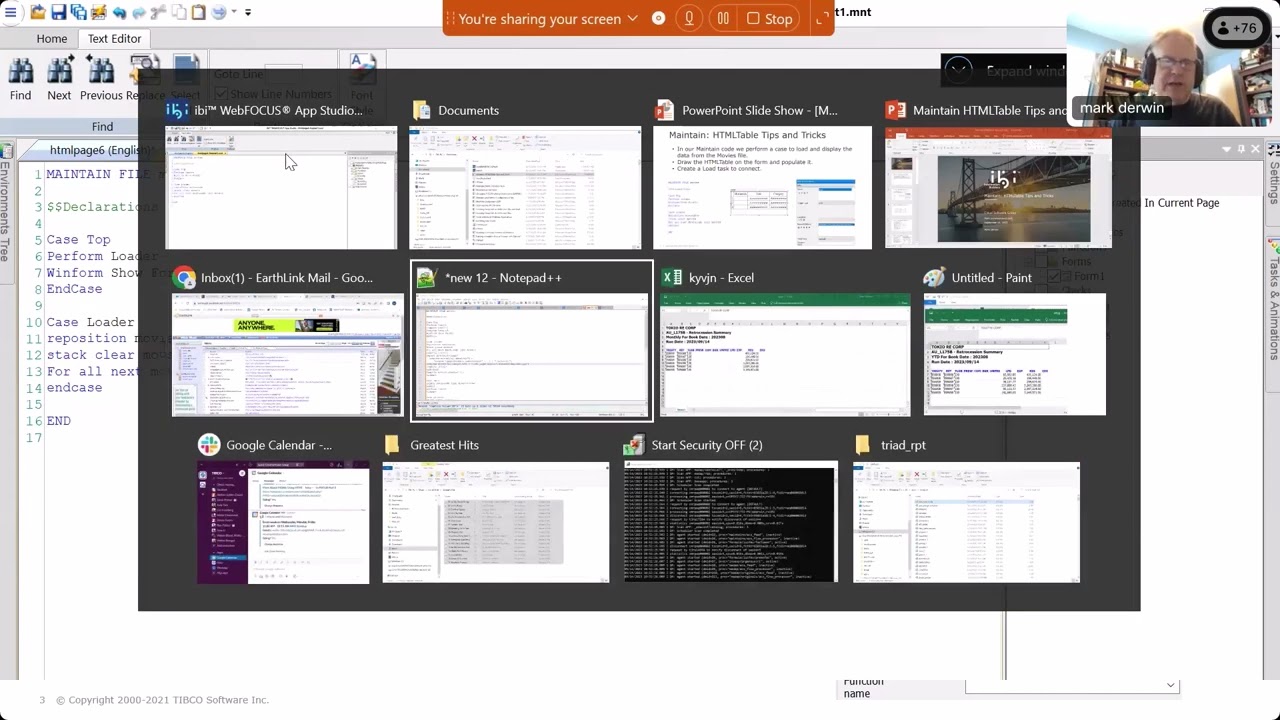Switch to *new 12 - Notepad++ window
This screenshot has width=1280, height=720.
pos(532,342)
